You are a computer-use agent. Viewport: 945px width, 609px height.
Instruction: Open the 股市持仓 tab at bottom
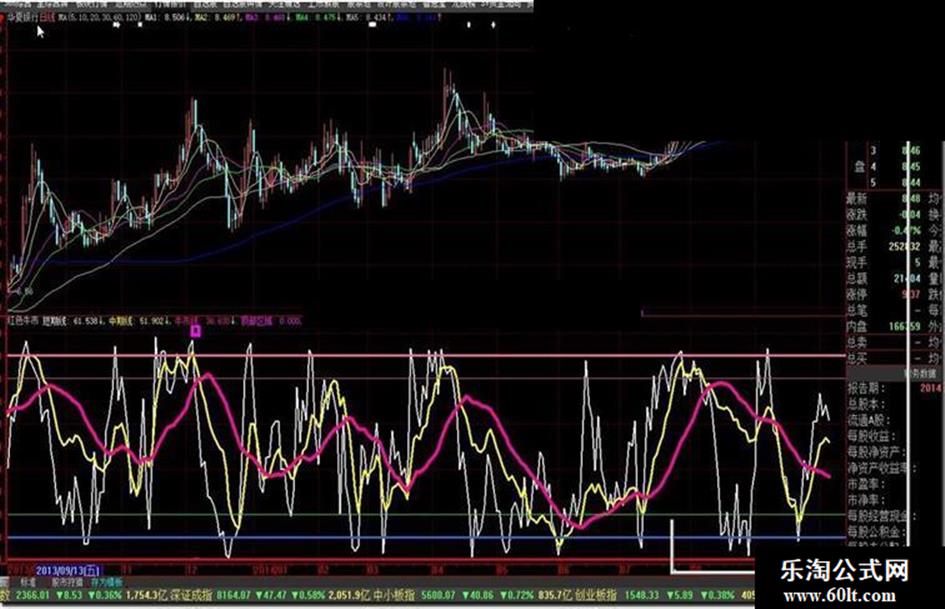coord(67,583)
